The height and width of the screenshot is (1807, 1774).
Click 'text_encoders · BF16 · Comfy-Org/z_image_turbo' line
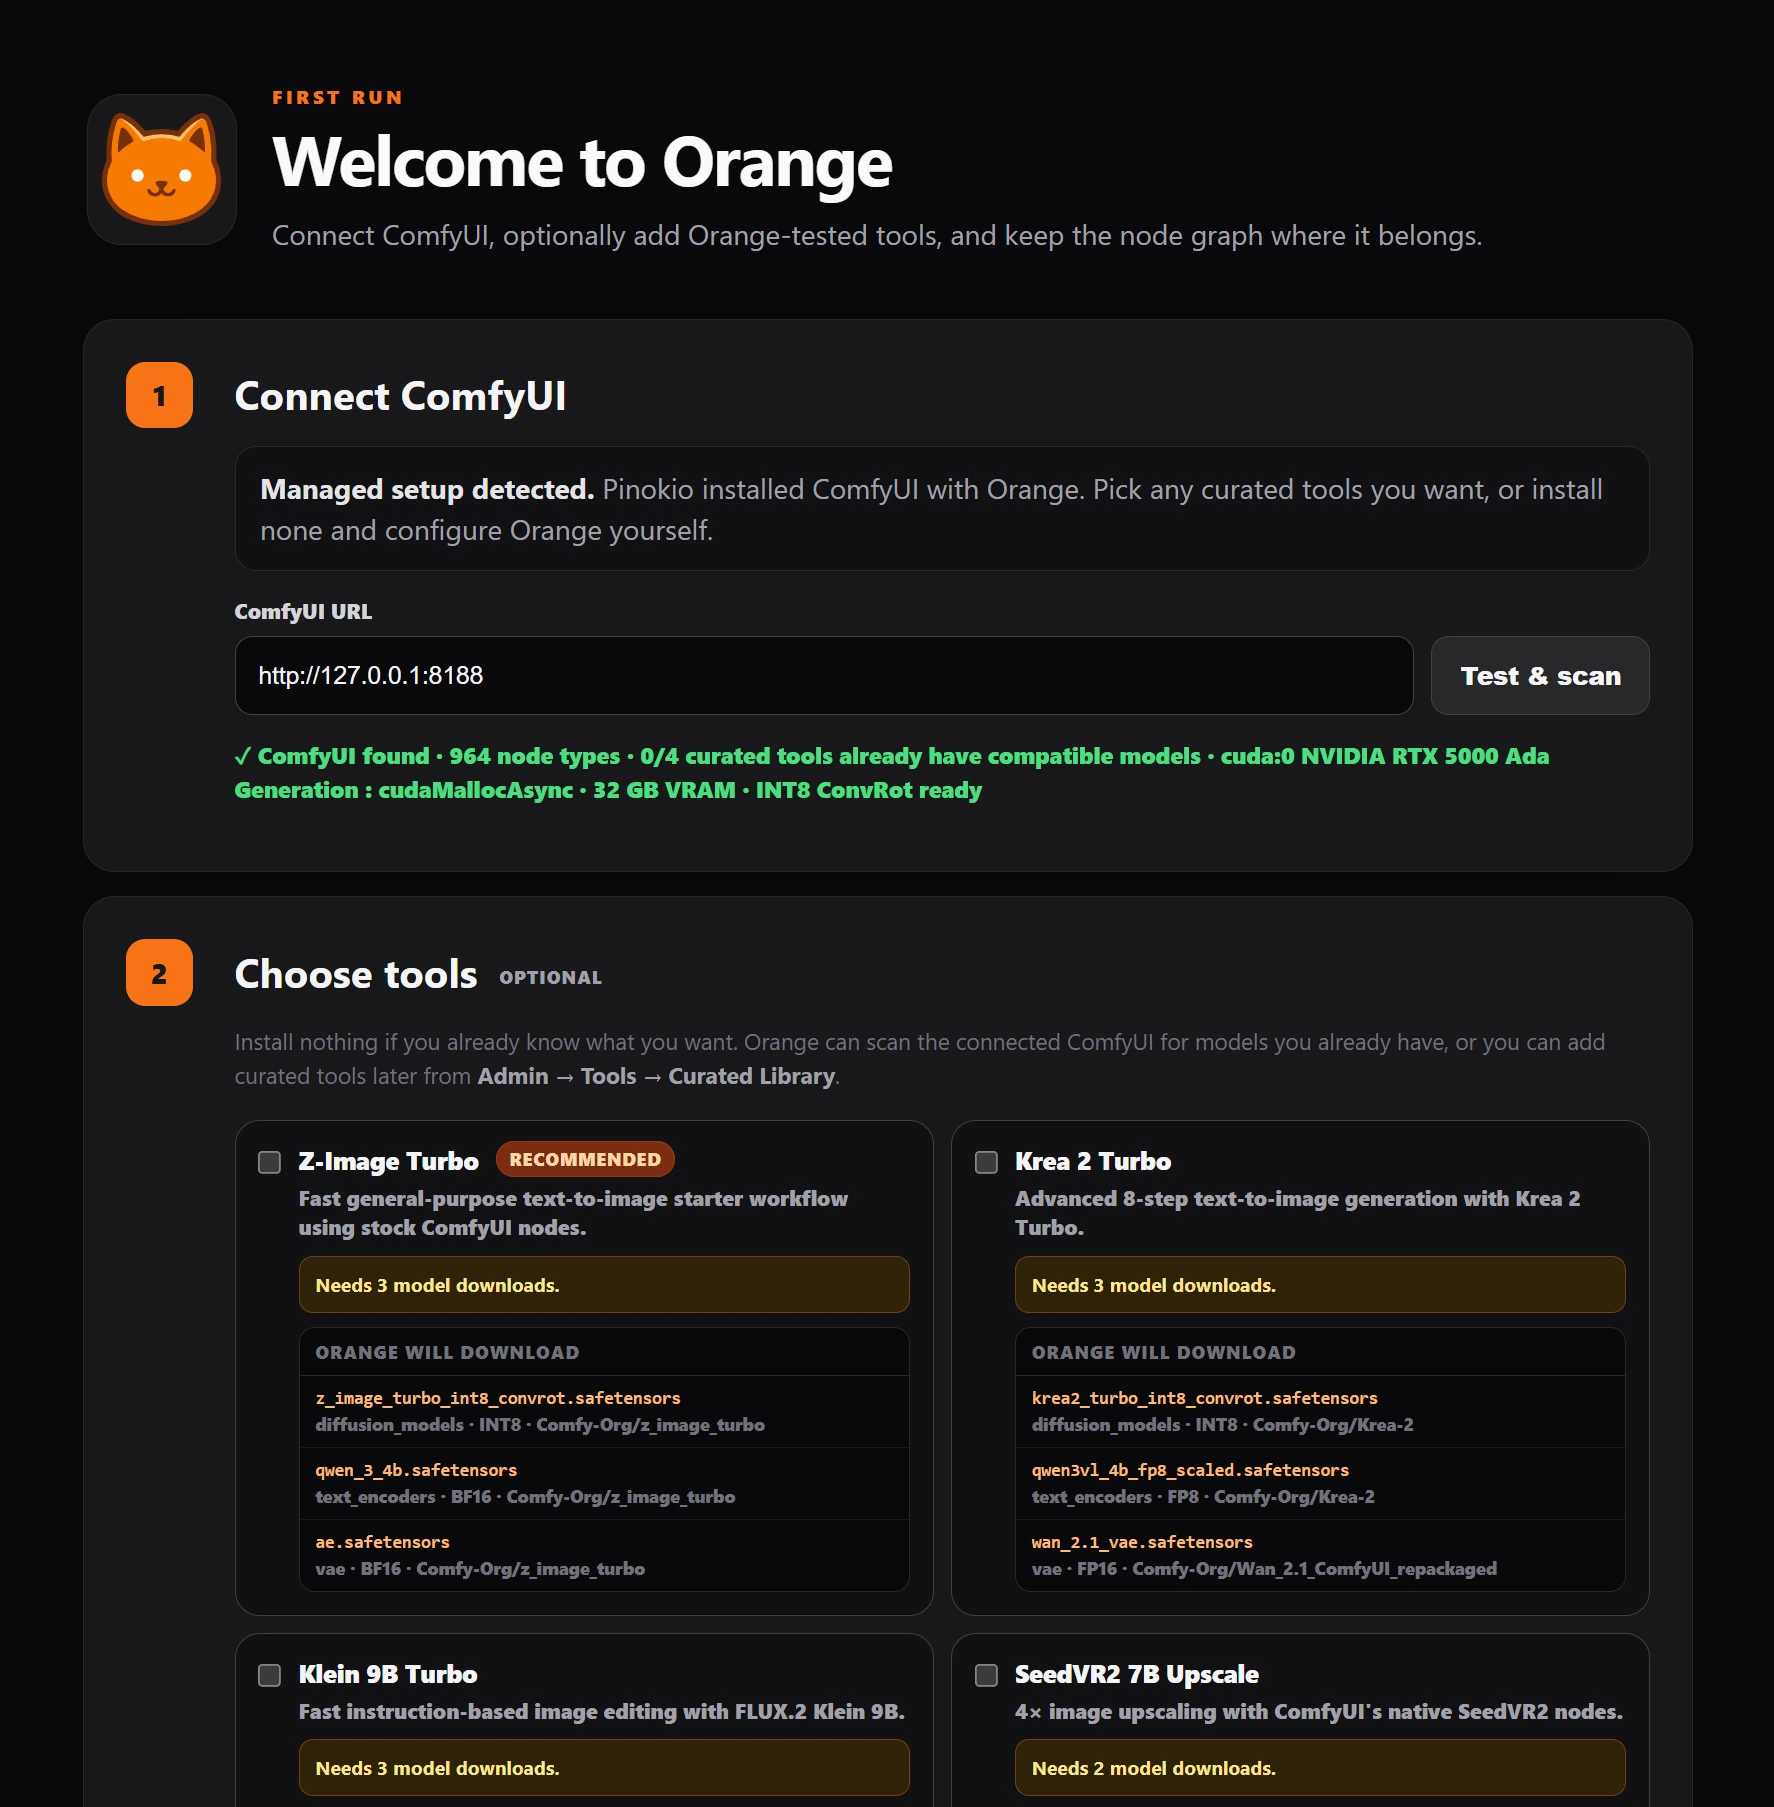click(x=525, y=1497)
